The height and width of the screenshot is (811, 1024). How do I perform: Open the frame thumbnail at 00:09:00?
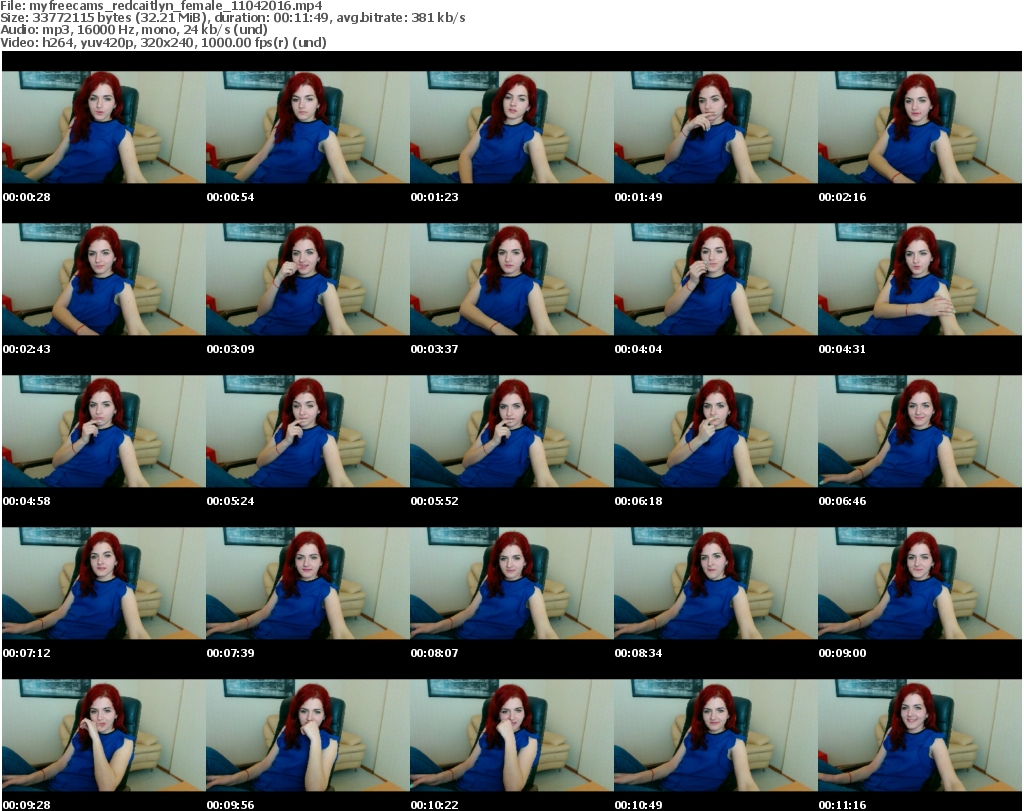click(920, 583)
